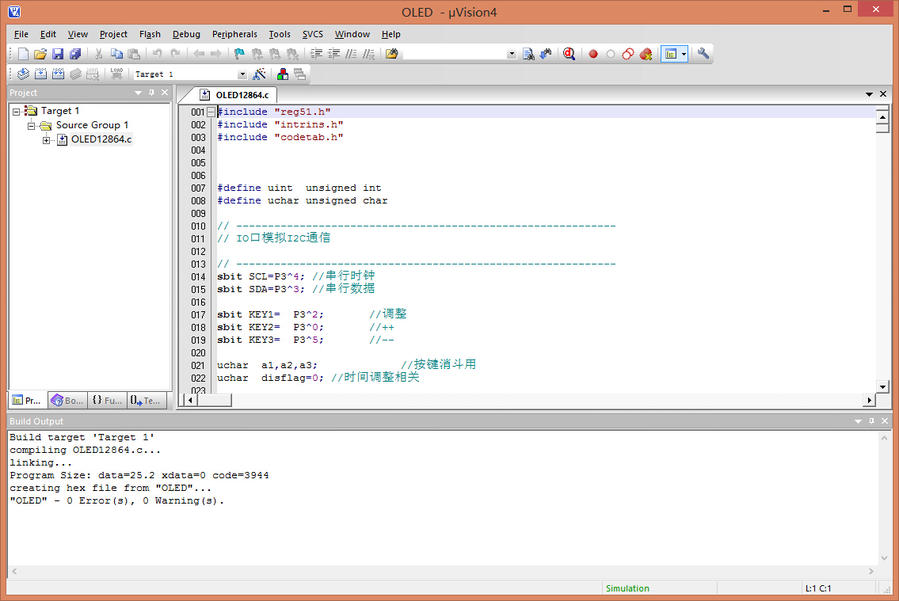Collapse the Target 1 tree node
The image size is (899, 601).
click(16, 111)
